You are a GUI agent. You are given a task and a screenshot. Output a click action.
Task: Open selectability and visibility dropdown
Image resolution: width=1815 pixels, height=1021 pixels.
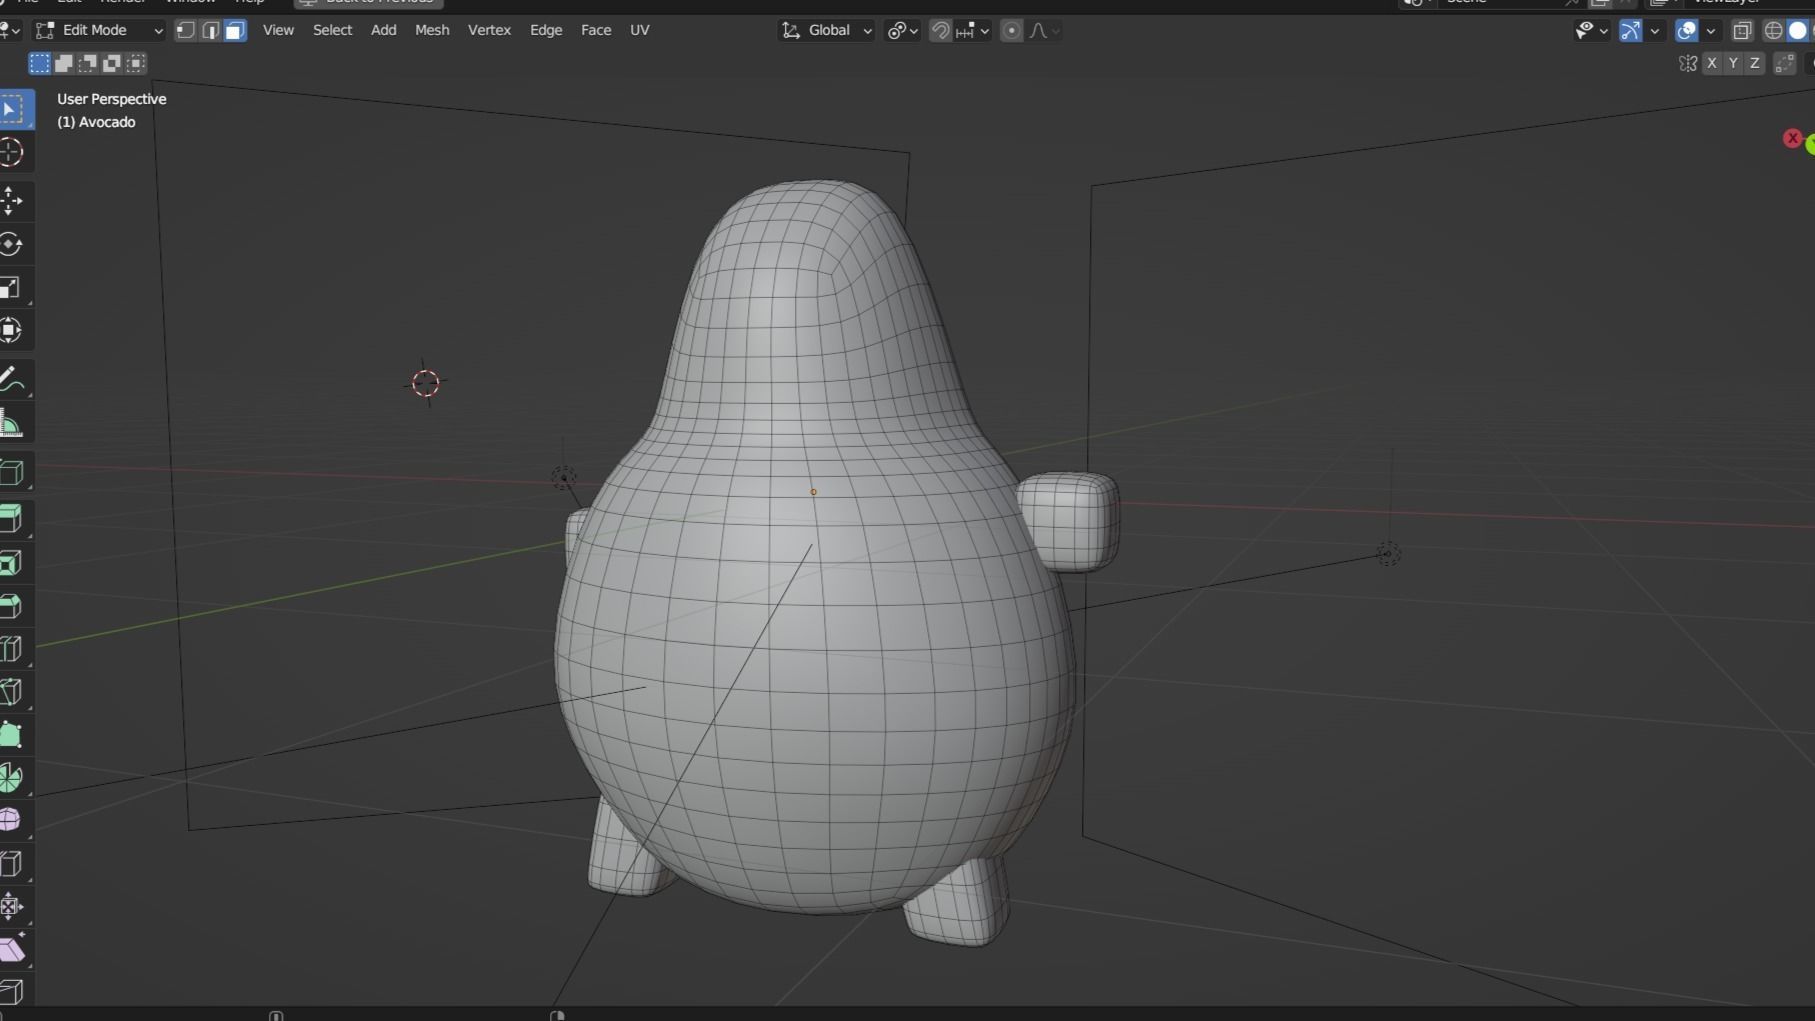coord(1591,30)
